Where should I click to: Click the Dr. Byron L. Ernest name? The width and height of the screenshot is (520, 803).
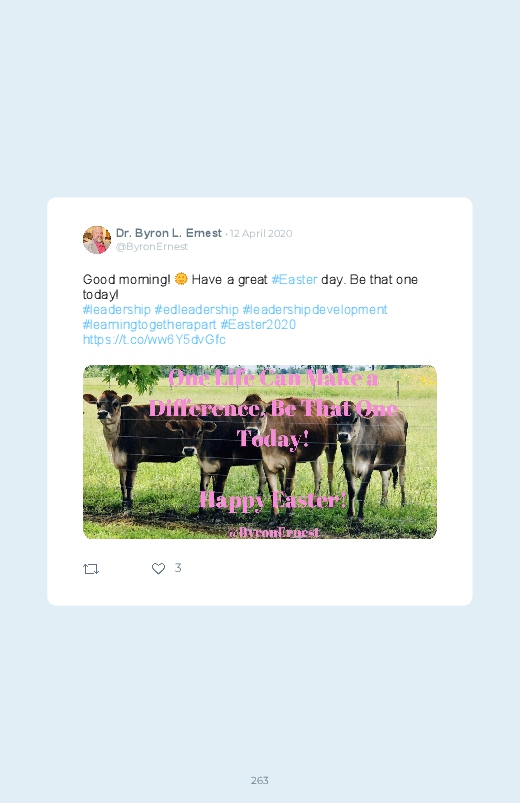(x=169, y=233)
